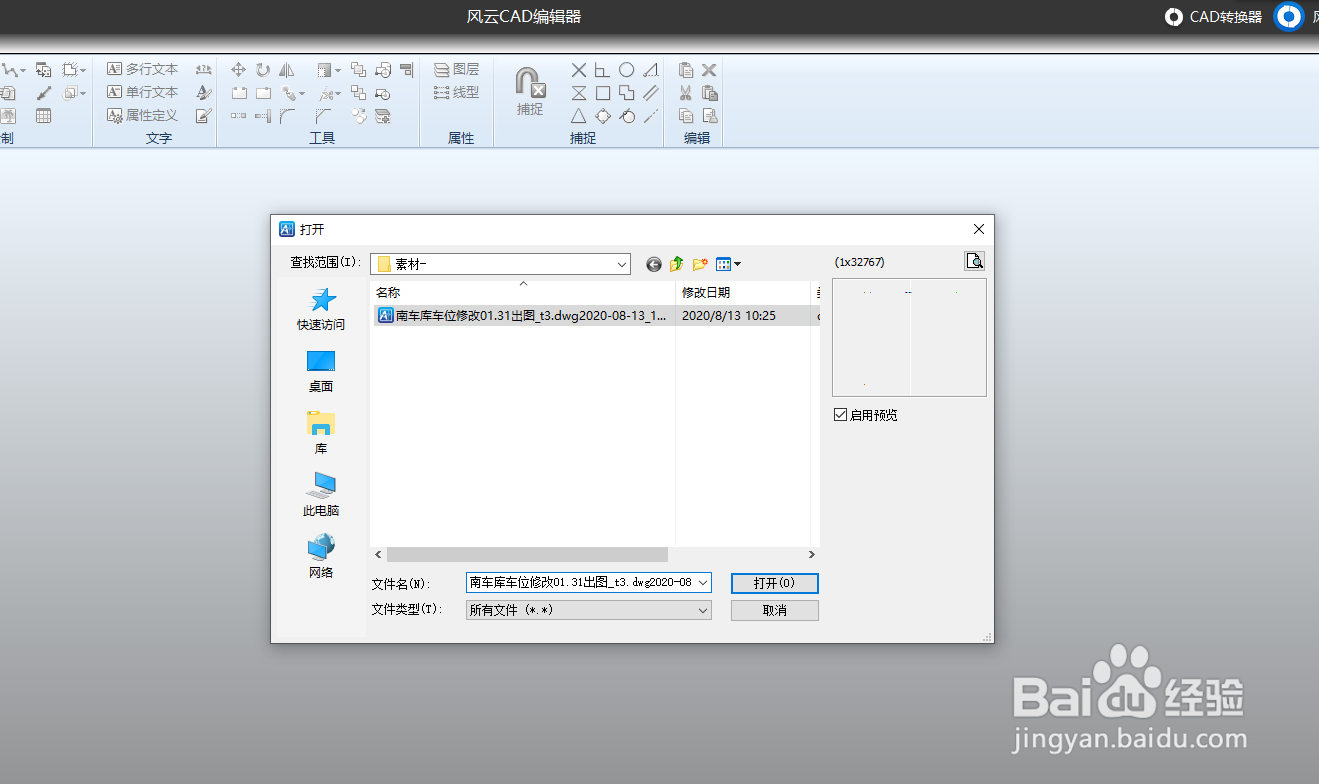This screenshot has height=784, width=1319.
Task: Sort by 名称 column header
Action: [523, 293]
